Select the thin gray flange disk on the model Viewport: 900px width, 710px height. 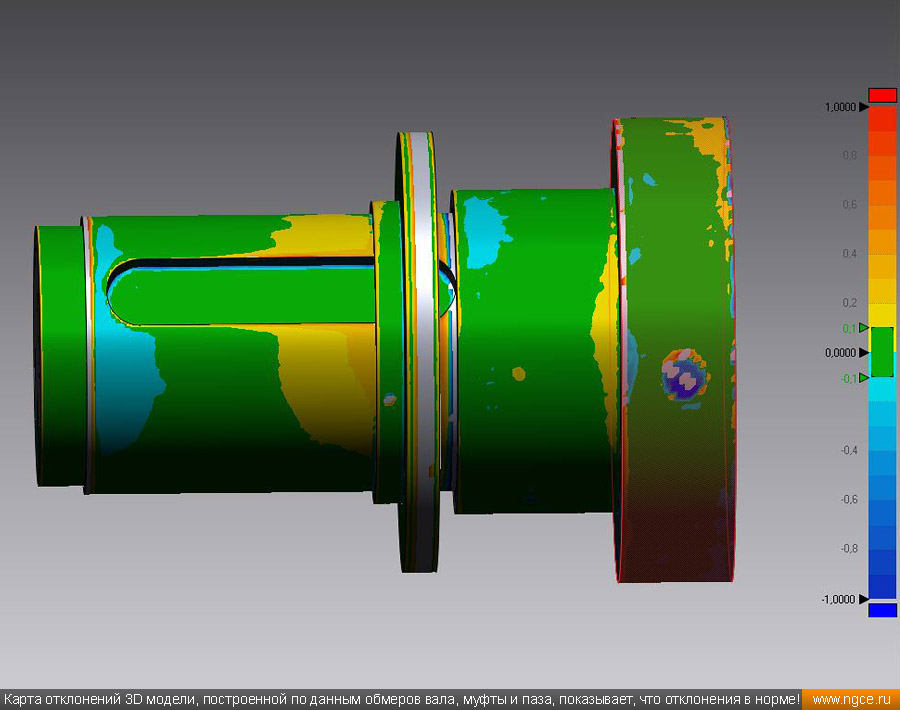(x=420, y=351)
